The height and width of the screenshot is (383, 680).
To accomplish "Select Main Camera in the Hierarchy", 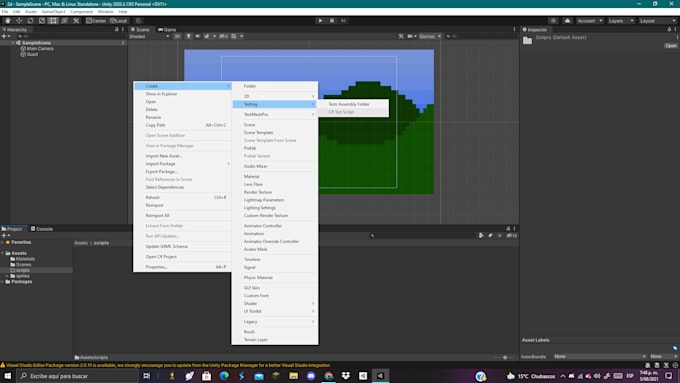I will pos(40,49).
